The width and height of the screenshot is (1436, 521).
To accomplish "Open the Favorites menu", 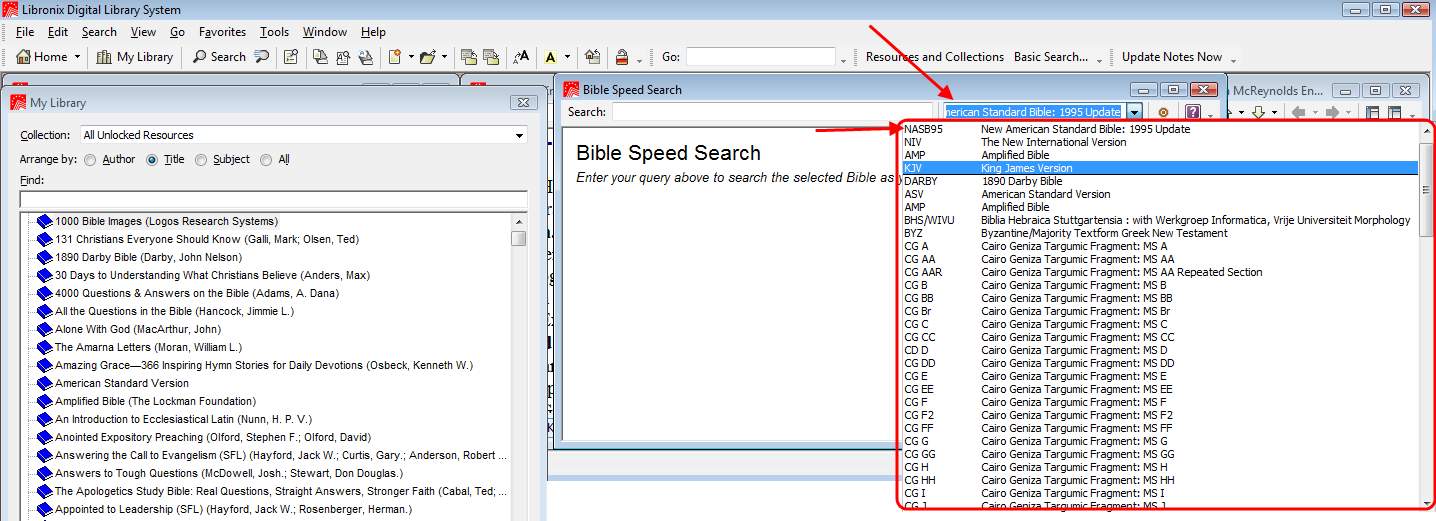I will 222,32.
